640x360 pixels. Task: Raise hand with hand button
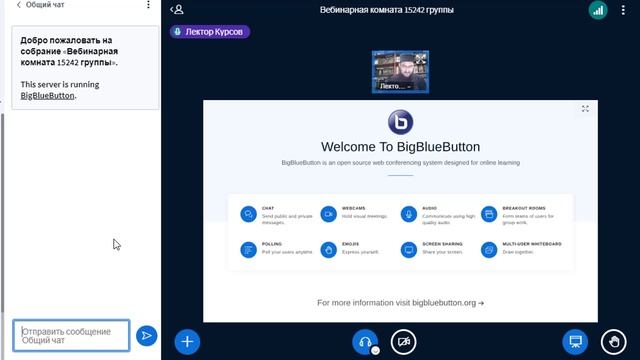click(x=613, y=342)
